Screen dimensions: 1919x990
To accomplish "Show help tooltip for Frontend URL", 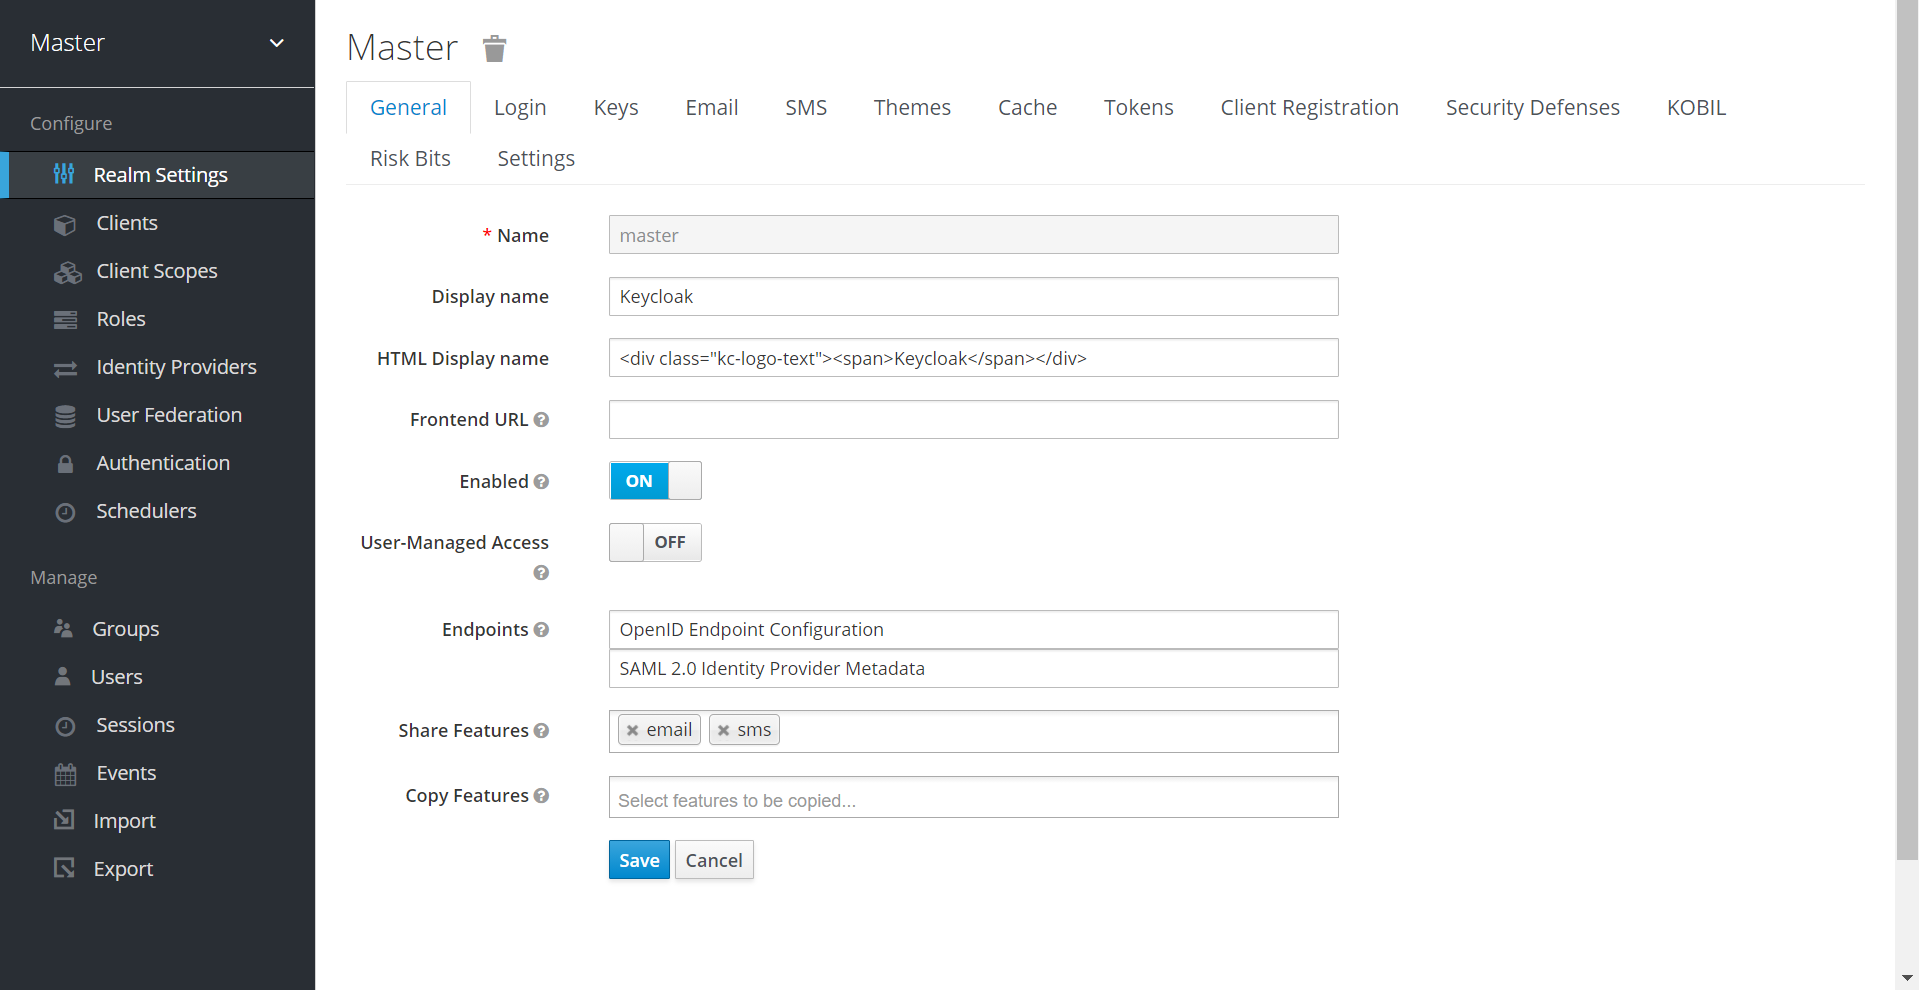I will 541,420.
